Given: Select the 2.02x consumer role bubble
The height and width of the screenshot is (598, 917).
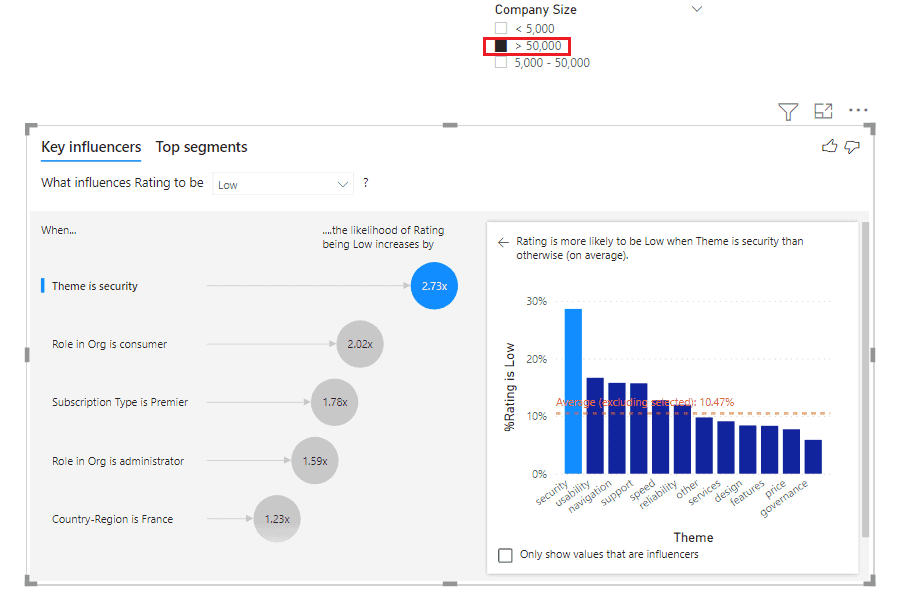Looking at the screenshot, I should tap(360, 344).
